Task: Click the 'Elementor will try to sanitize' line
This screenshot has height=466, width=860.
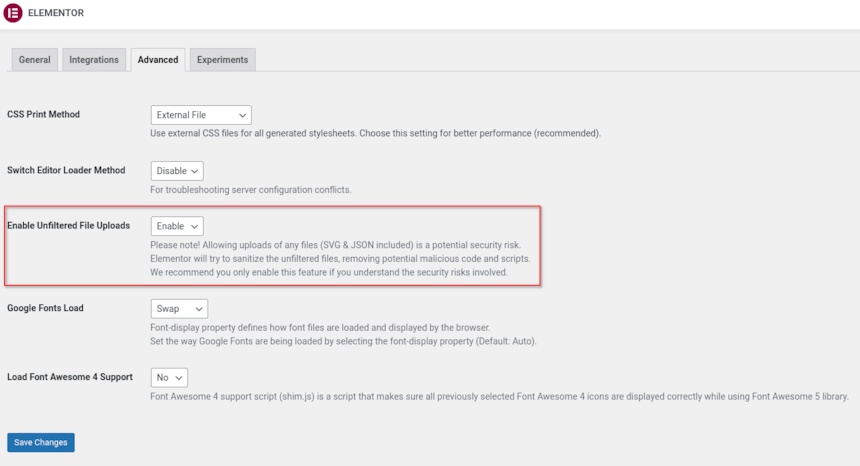Action: click(x=341, y=259)
